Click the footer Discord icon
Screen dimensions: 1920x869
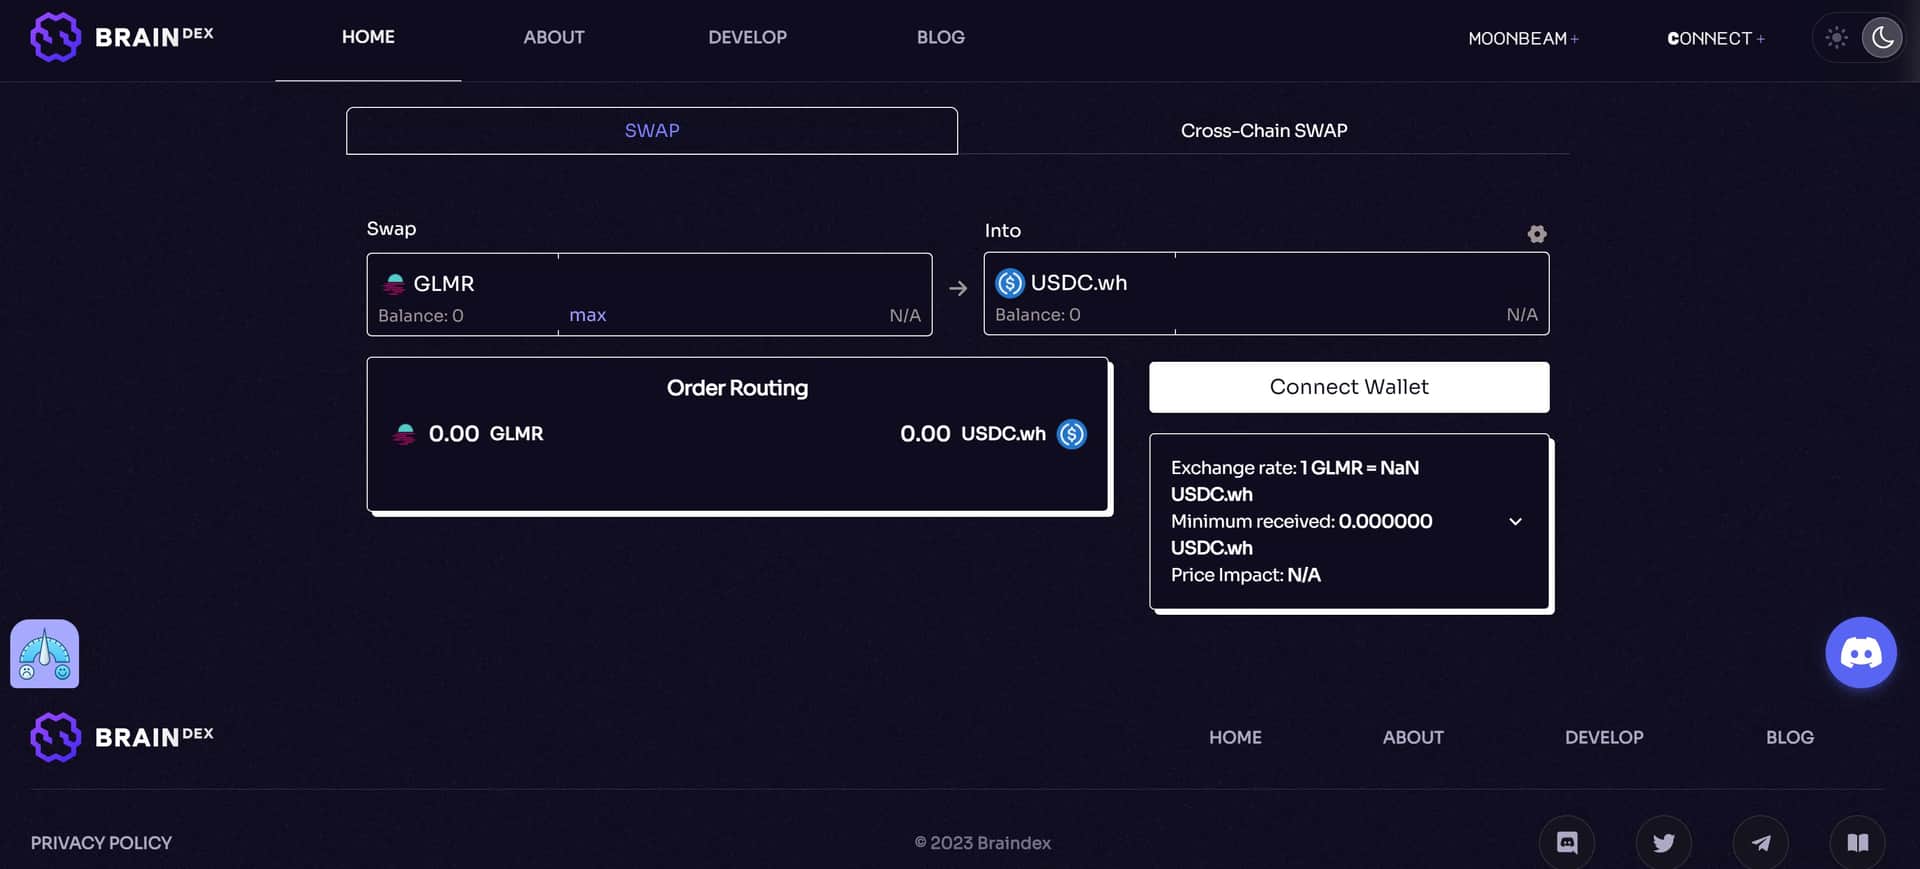[1566, 843]
